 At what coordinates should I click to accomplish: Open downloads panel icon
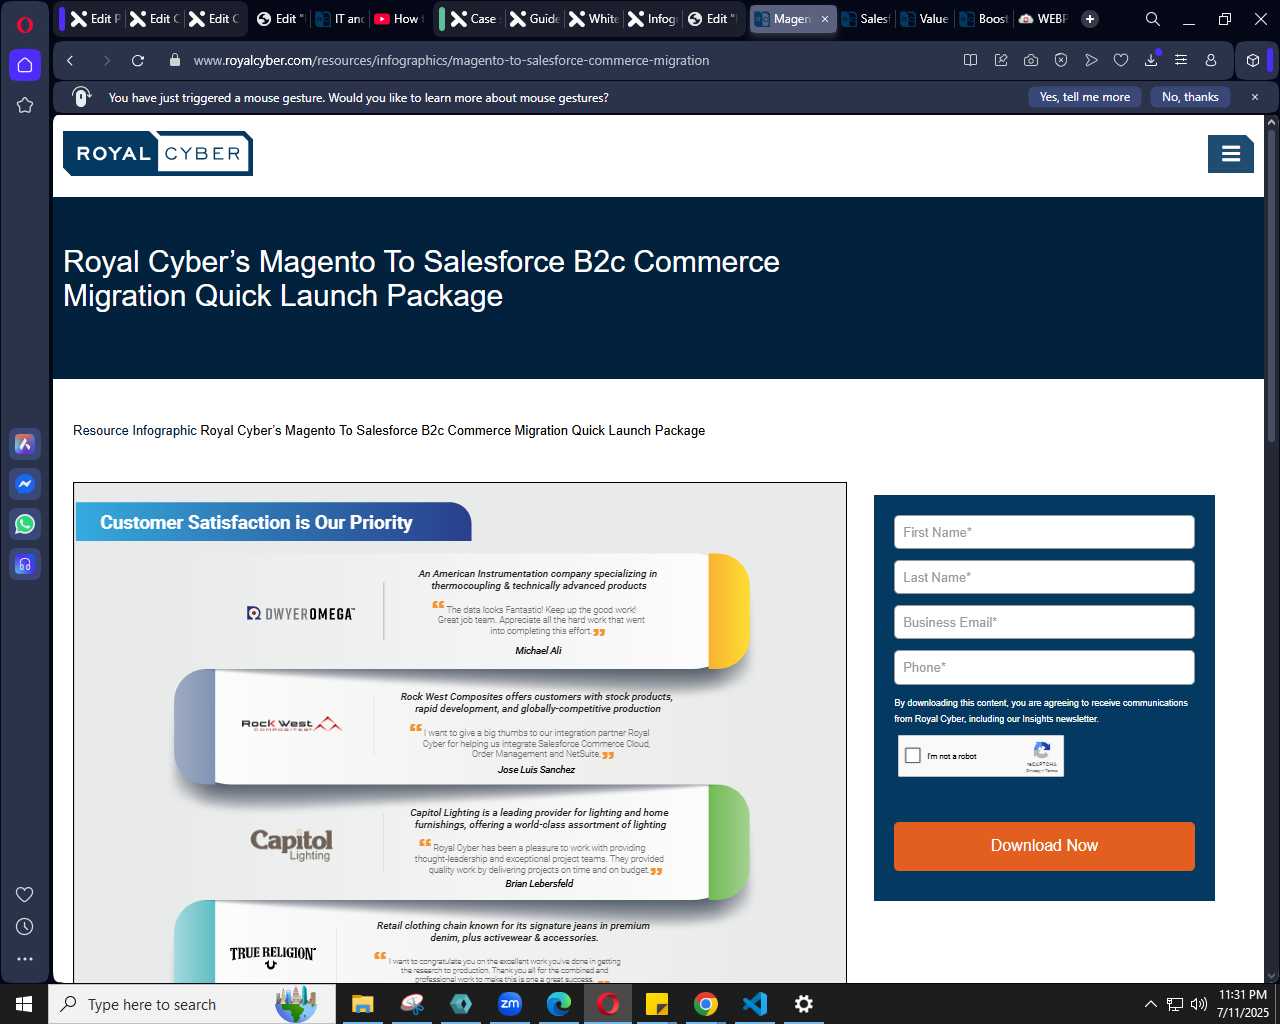(x=1151, y=60)
